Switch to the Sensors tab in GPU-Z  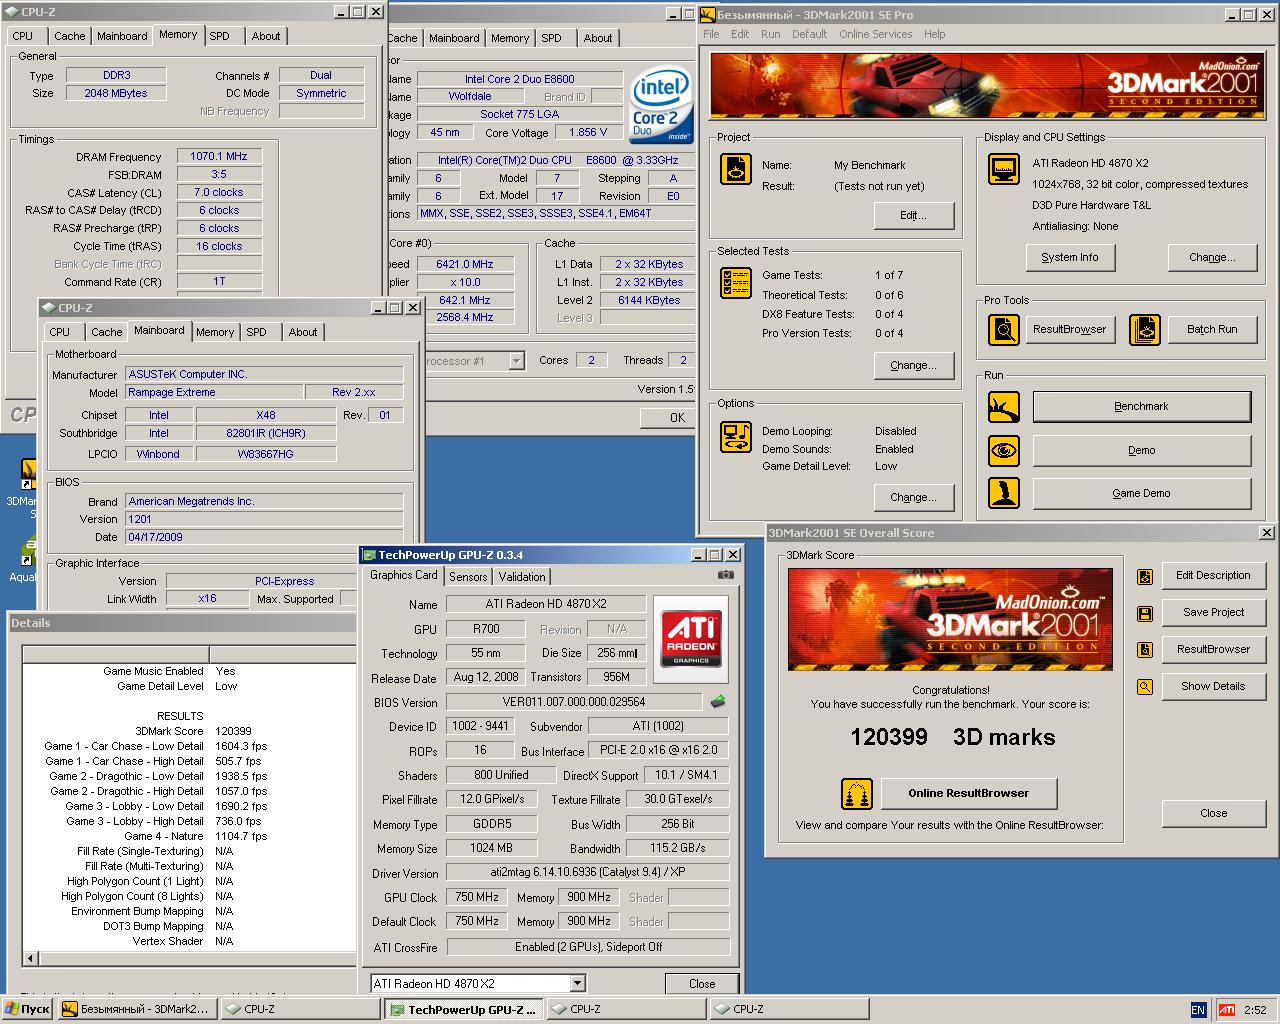pyautogui.click(x=468, y=577)
